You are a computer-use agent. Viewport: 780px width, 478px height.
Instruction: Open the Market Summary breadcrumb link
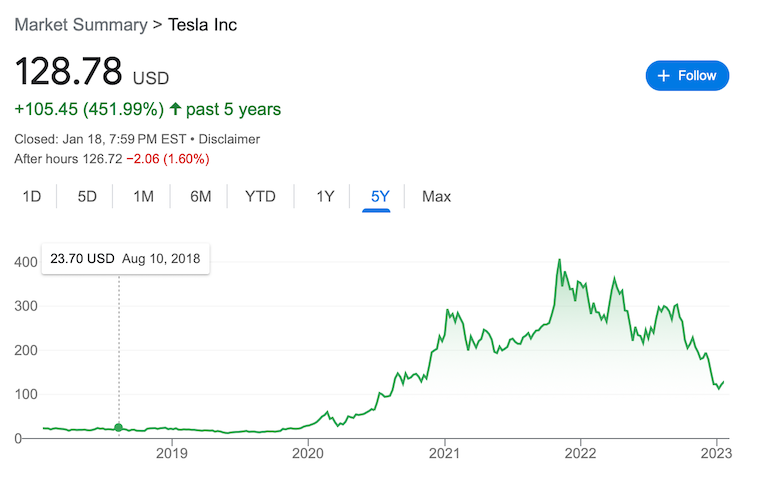80,24
